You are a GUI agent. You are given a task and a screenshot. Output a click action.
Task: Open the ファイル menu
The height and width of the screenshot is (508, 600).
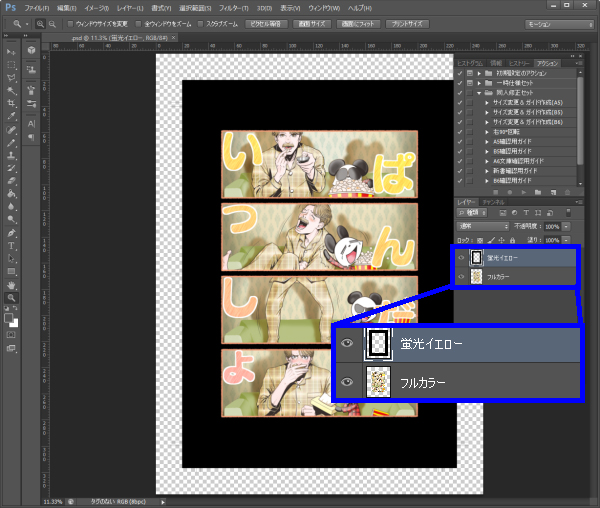(37, 8)
